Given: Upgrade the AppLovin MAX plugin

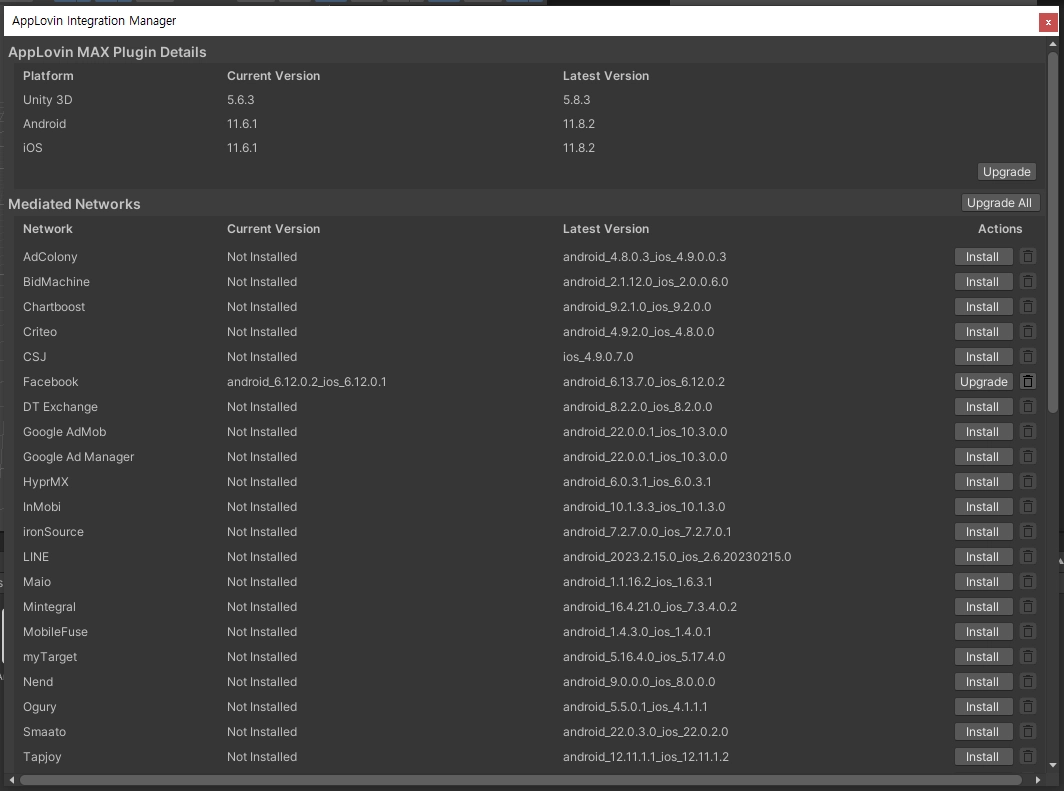Looking at the screenshot, I should 1006,172.
